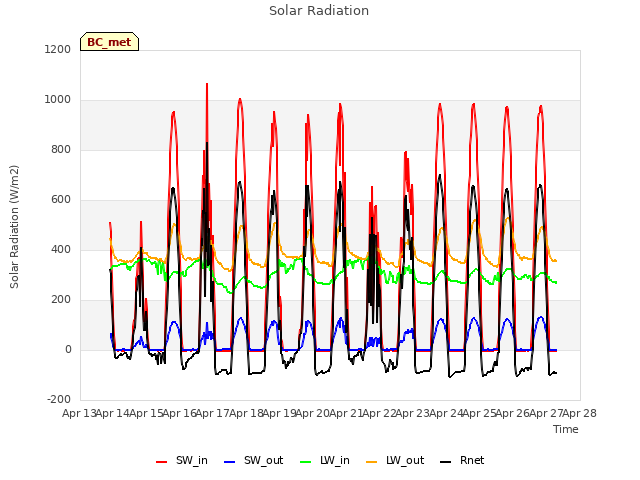Click the Solar Radiation chart title
This screenshot has width=640, height=480.
(319, 11)
